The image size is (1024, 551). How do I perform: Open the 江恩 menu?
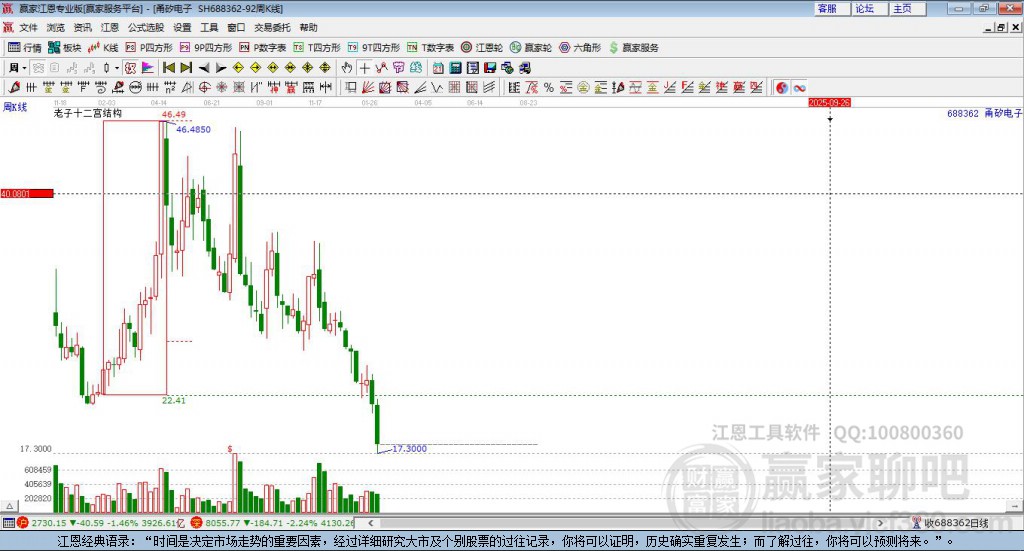click(110, 27)
